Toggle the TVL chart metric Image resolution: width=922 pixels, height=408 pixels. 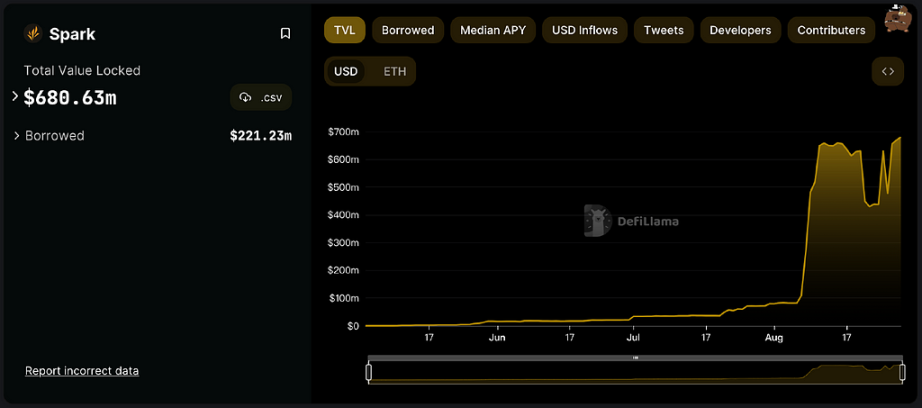point(344,30)
